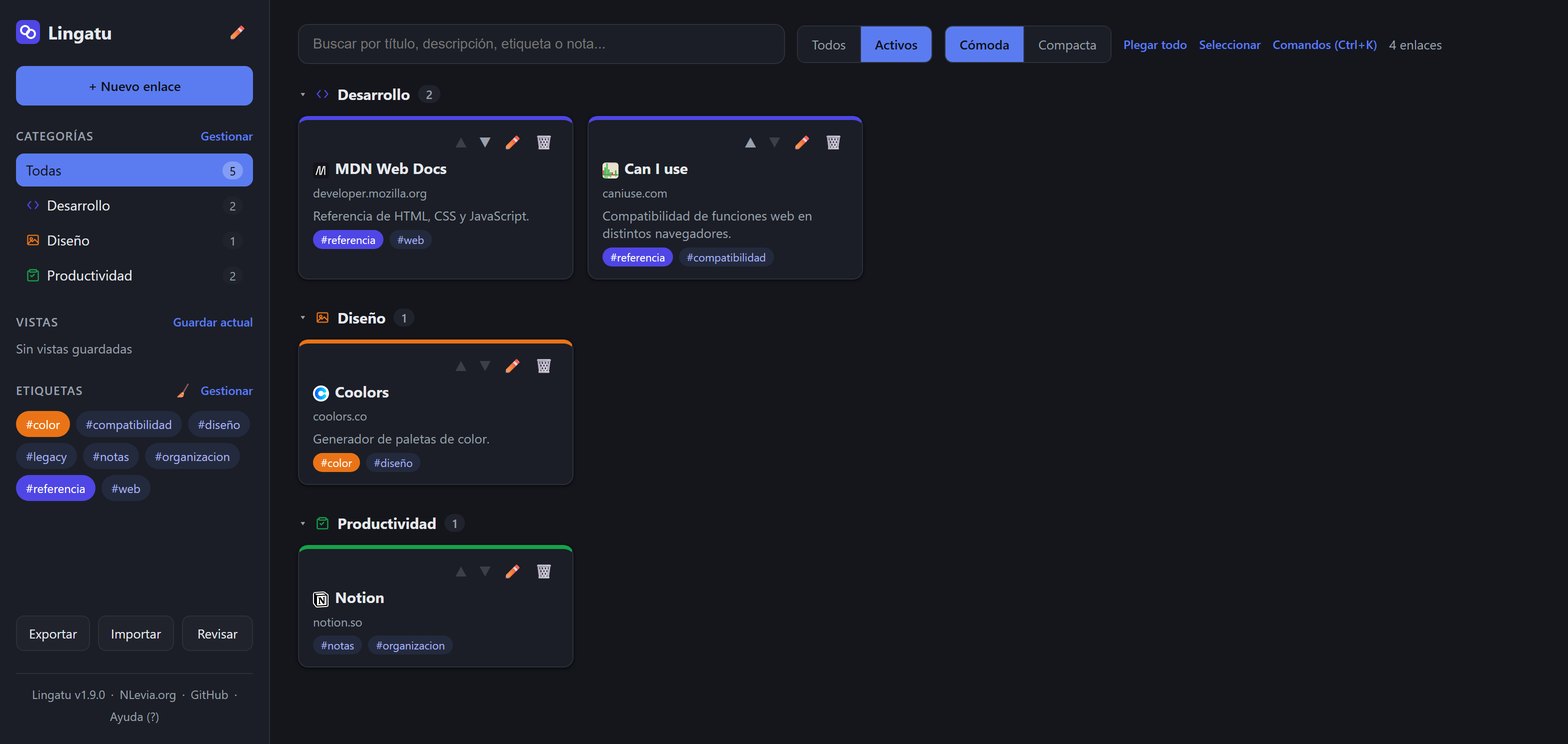This screenshot has height=744, width=1568.
Task: Click the #web tag on MDN Web Docs card
Action: click(x=410, y=240)
